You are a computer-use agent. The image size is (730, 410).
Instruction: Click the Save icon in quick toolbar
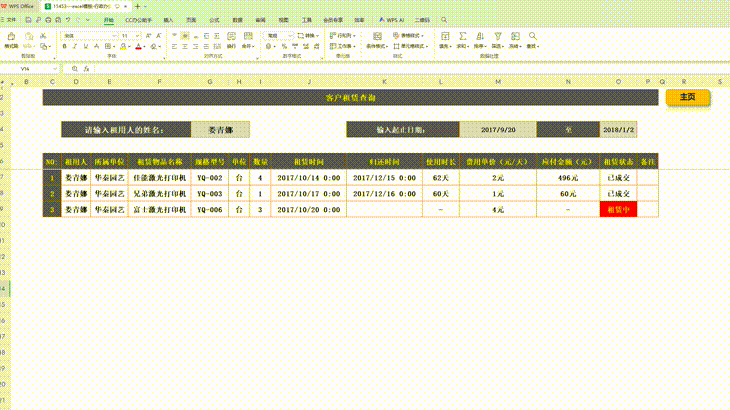tap(28, 20)
